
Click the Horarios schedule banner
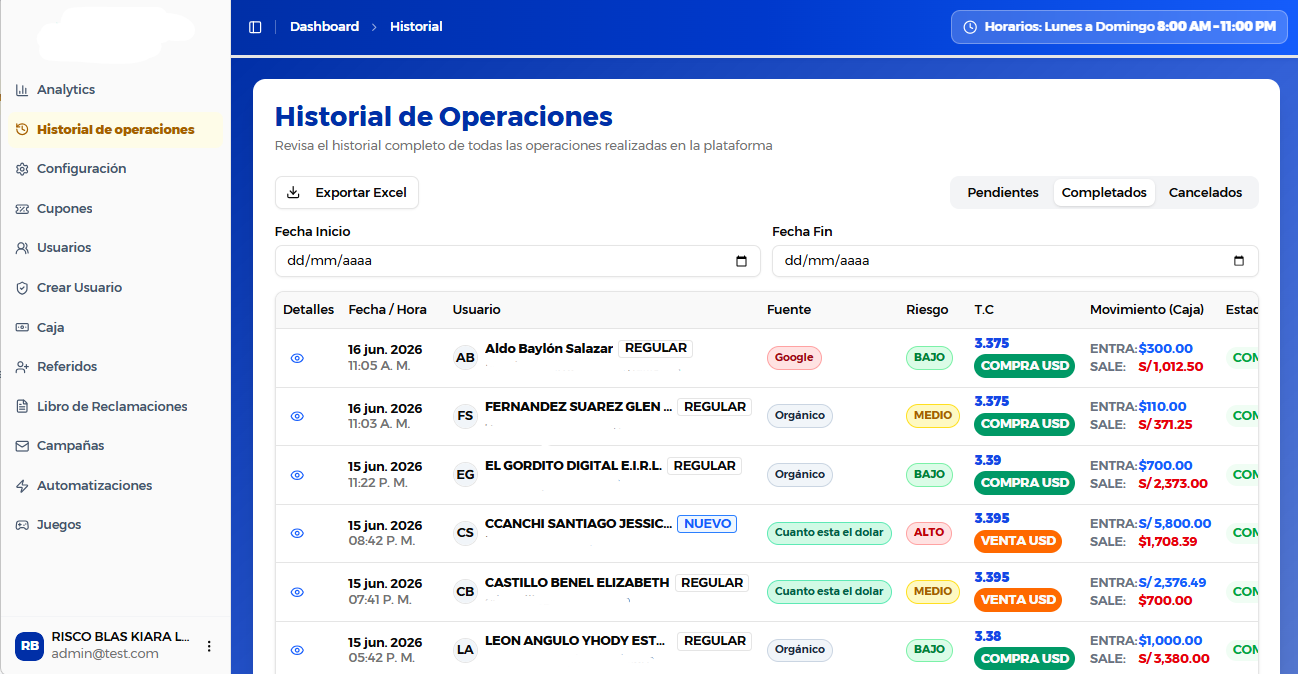(x=1119, y=27)
